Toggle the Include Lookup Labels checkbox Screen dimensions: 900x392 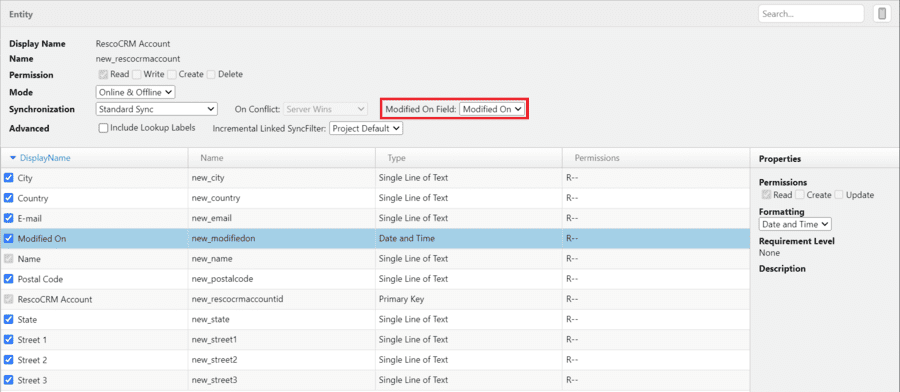coord(103,128)
